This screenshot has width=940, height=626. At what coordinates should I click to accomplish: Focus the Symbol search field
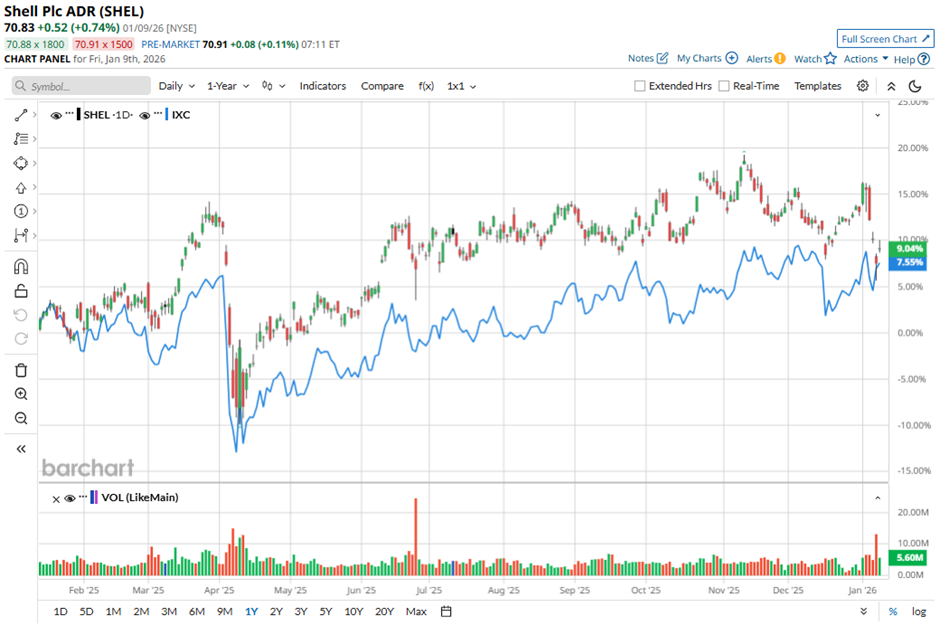81,86
